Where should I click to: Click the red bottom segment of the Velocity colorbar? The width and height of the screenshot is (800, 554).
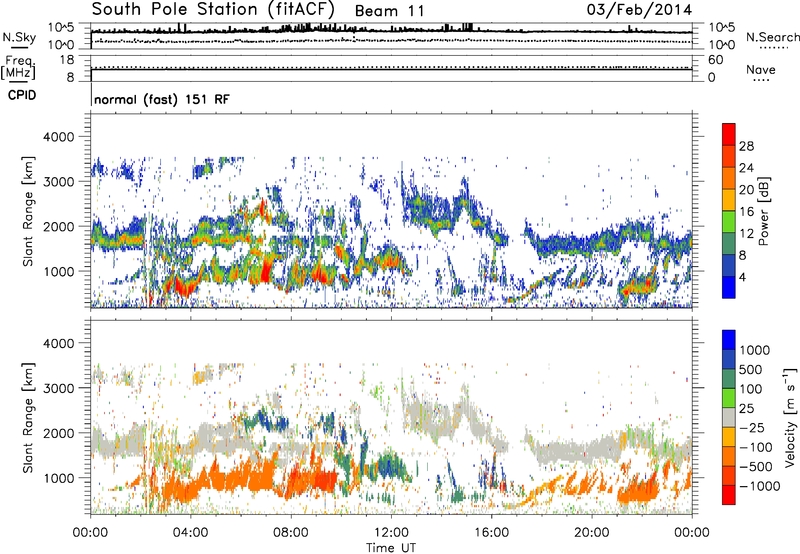729,495
